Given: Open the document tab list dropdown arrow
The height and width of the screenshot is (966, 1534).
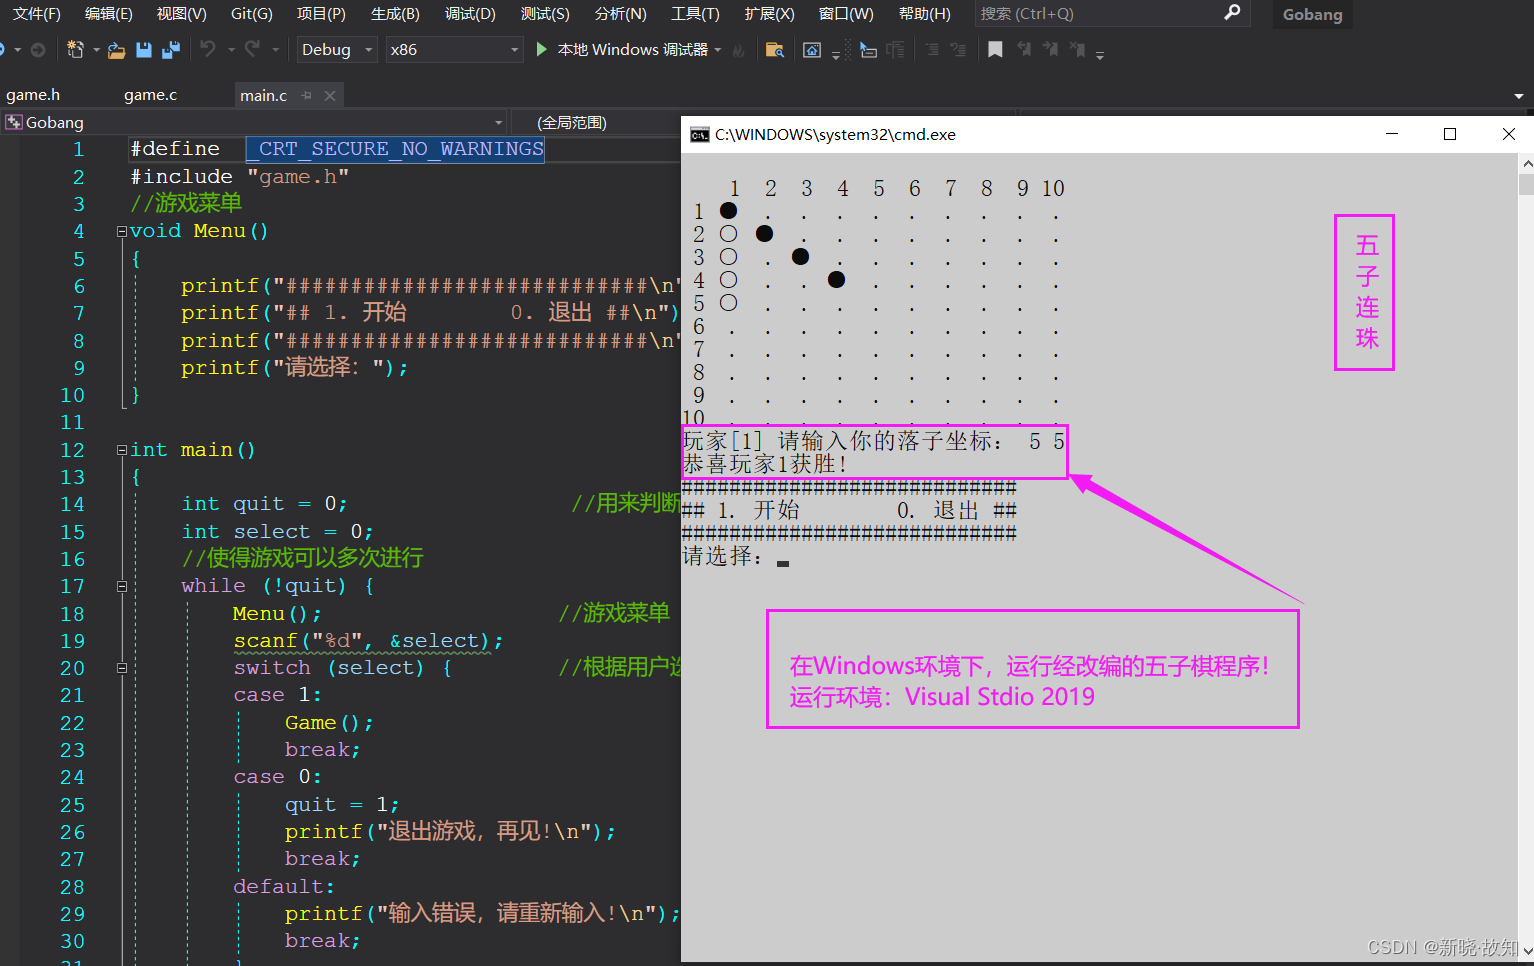Looking at the screenshot, I should (x=1519, y=96).
